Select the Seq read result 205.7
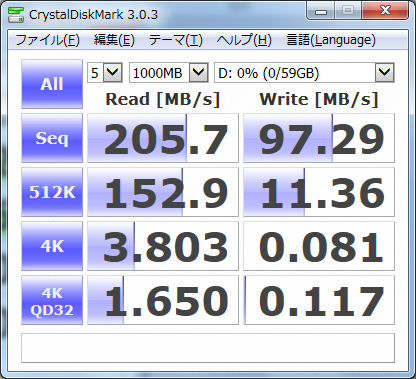Screen dimensions: 416x379 pos(163,138)
